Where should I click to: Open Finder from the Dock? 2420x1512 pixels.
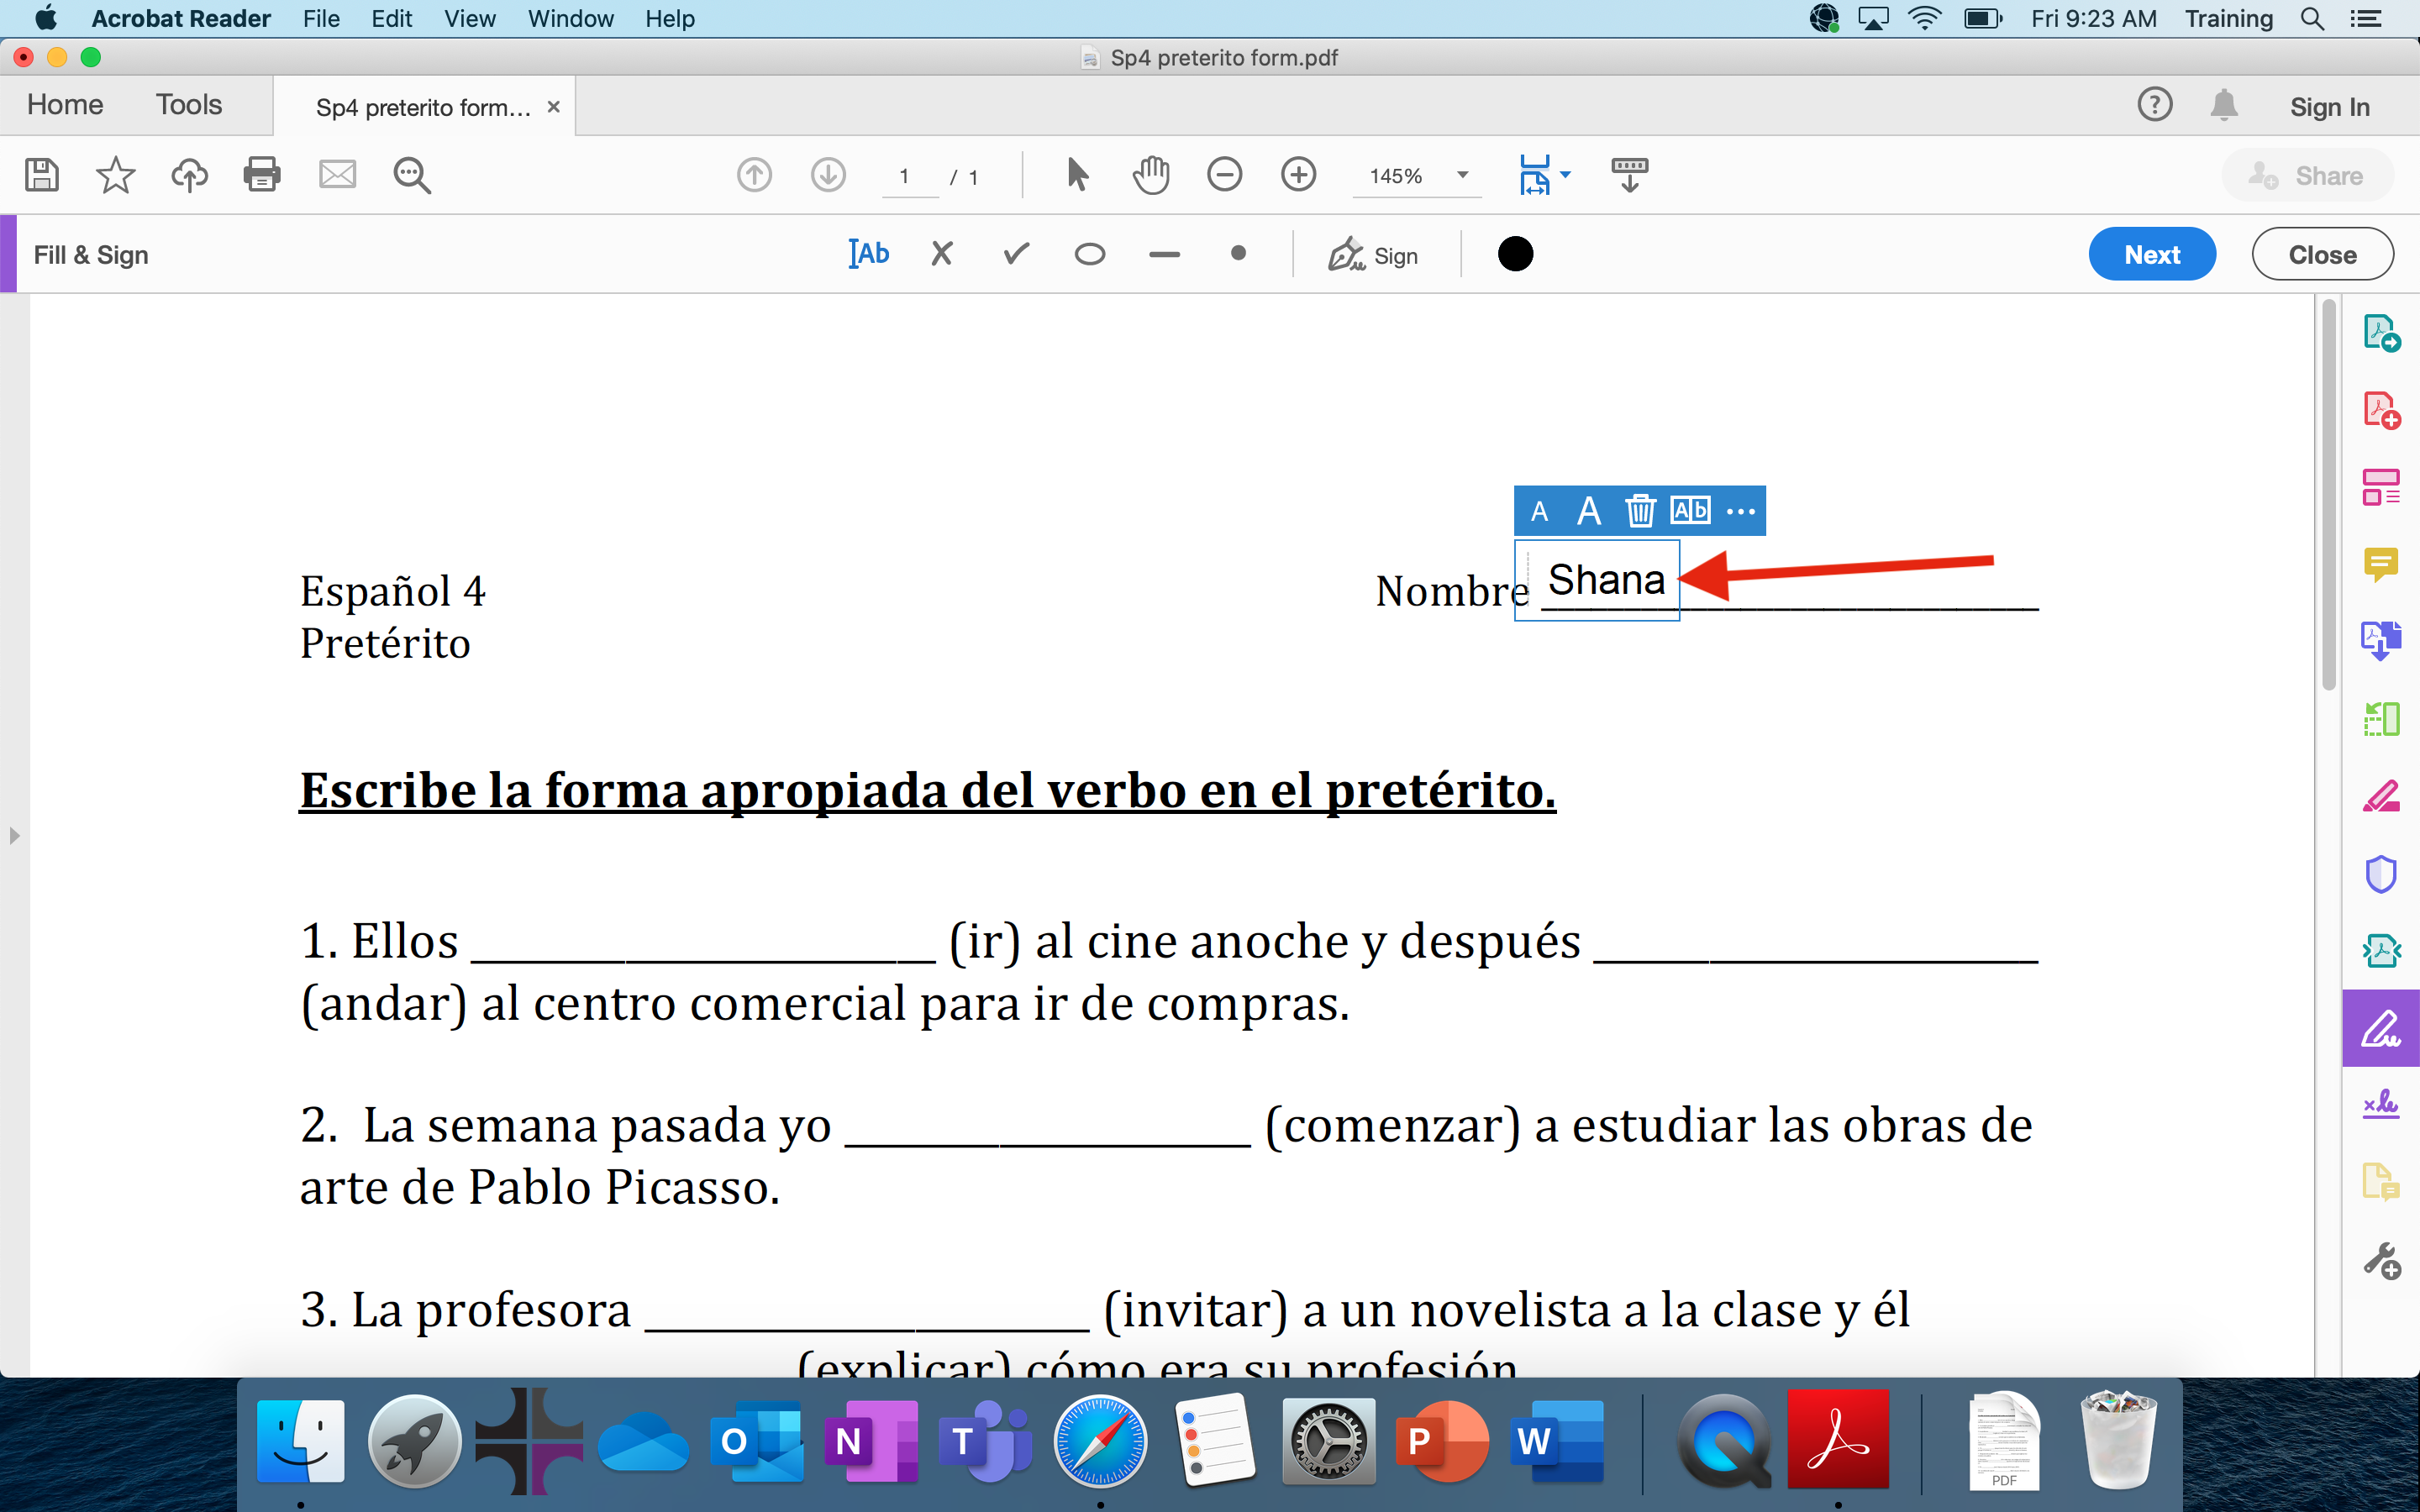pos(301,1441)
